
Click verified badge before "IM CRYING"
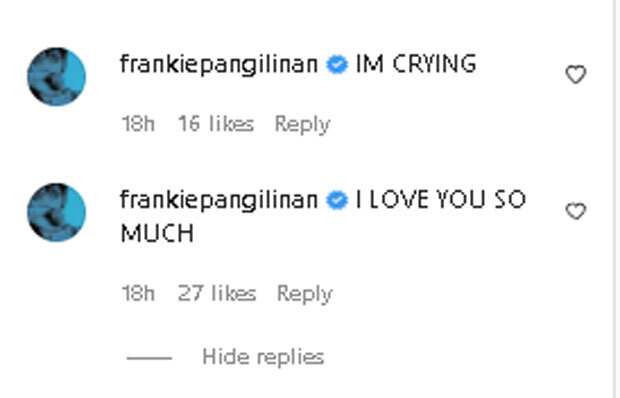pyautogui.click(x=337, y=65)
